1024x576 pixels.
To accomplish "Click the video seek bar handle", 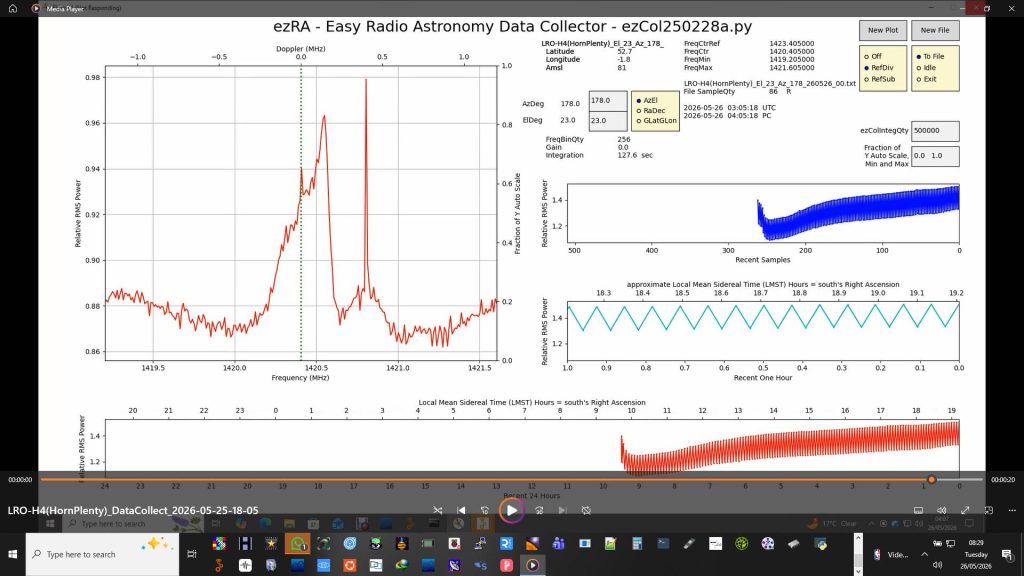I will click(x=931, y=479).
